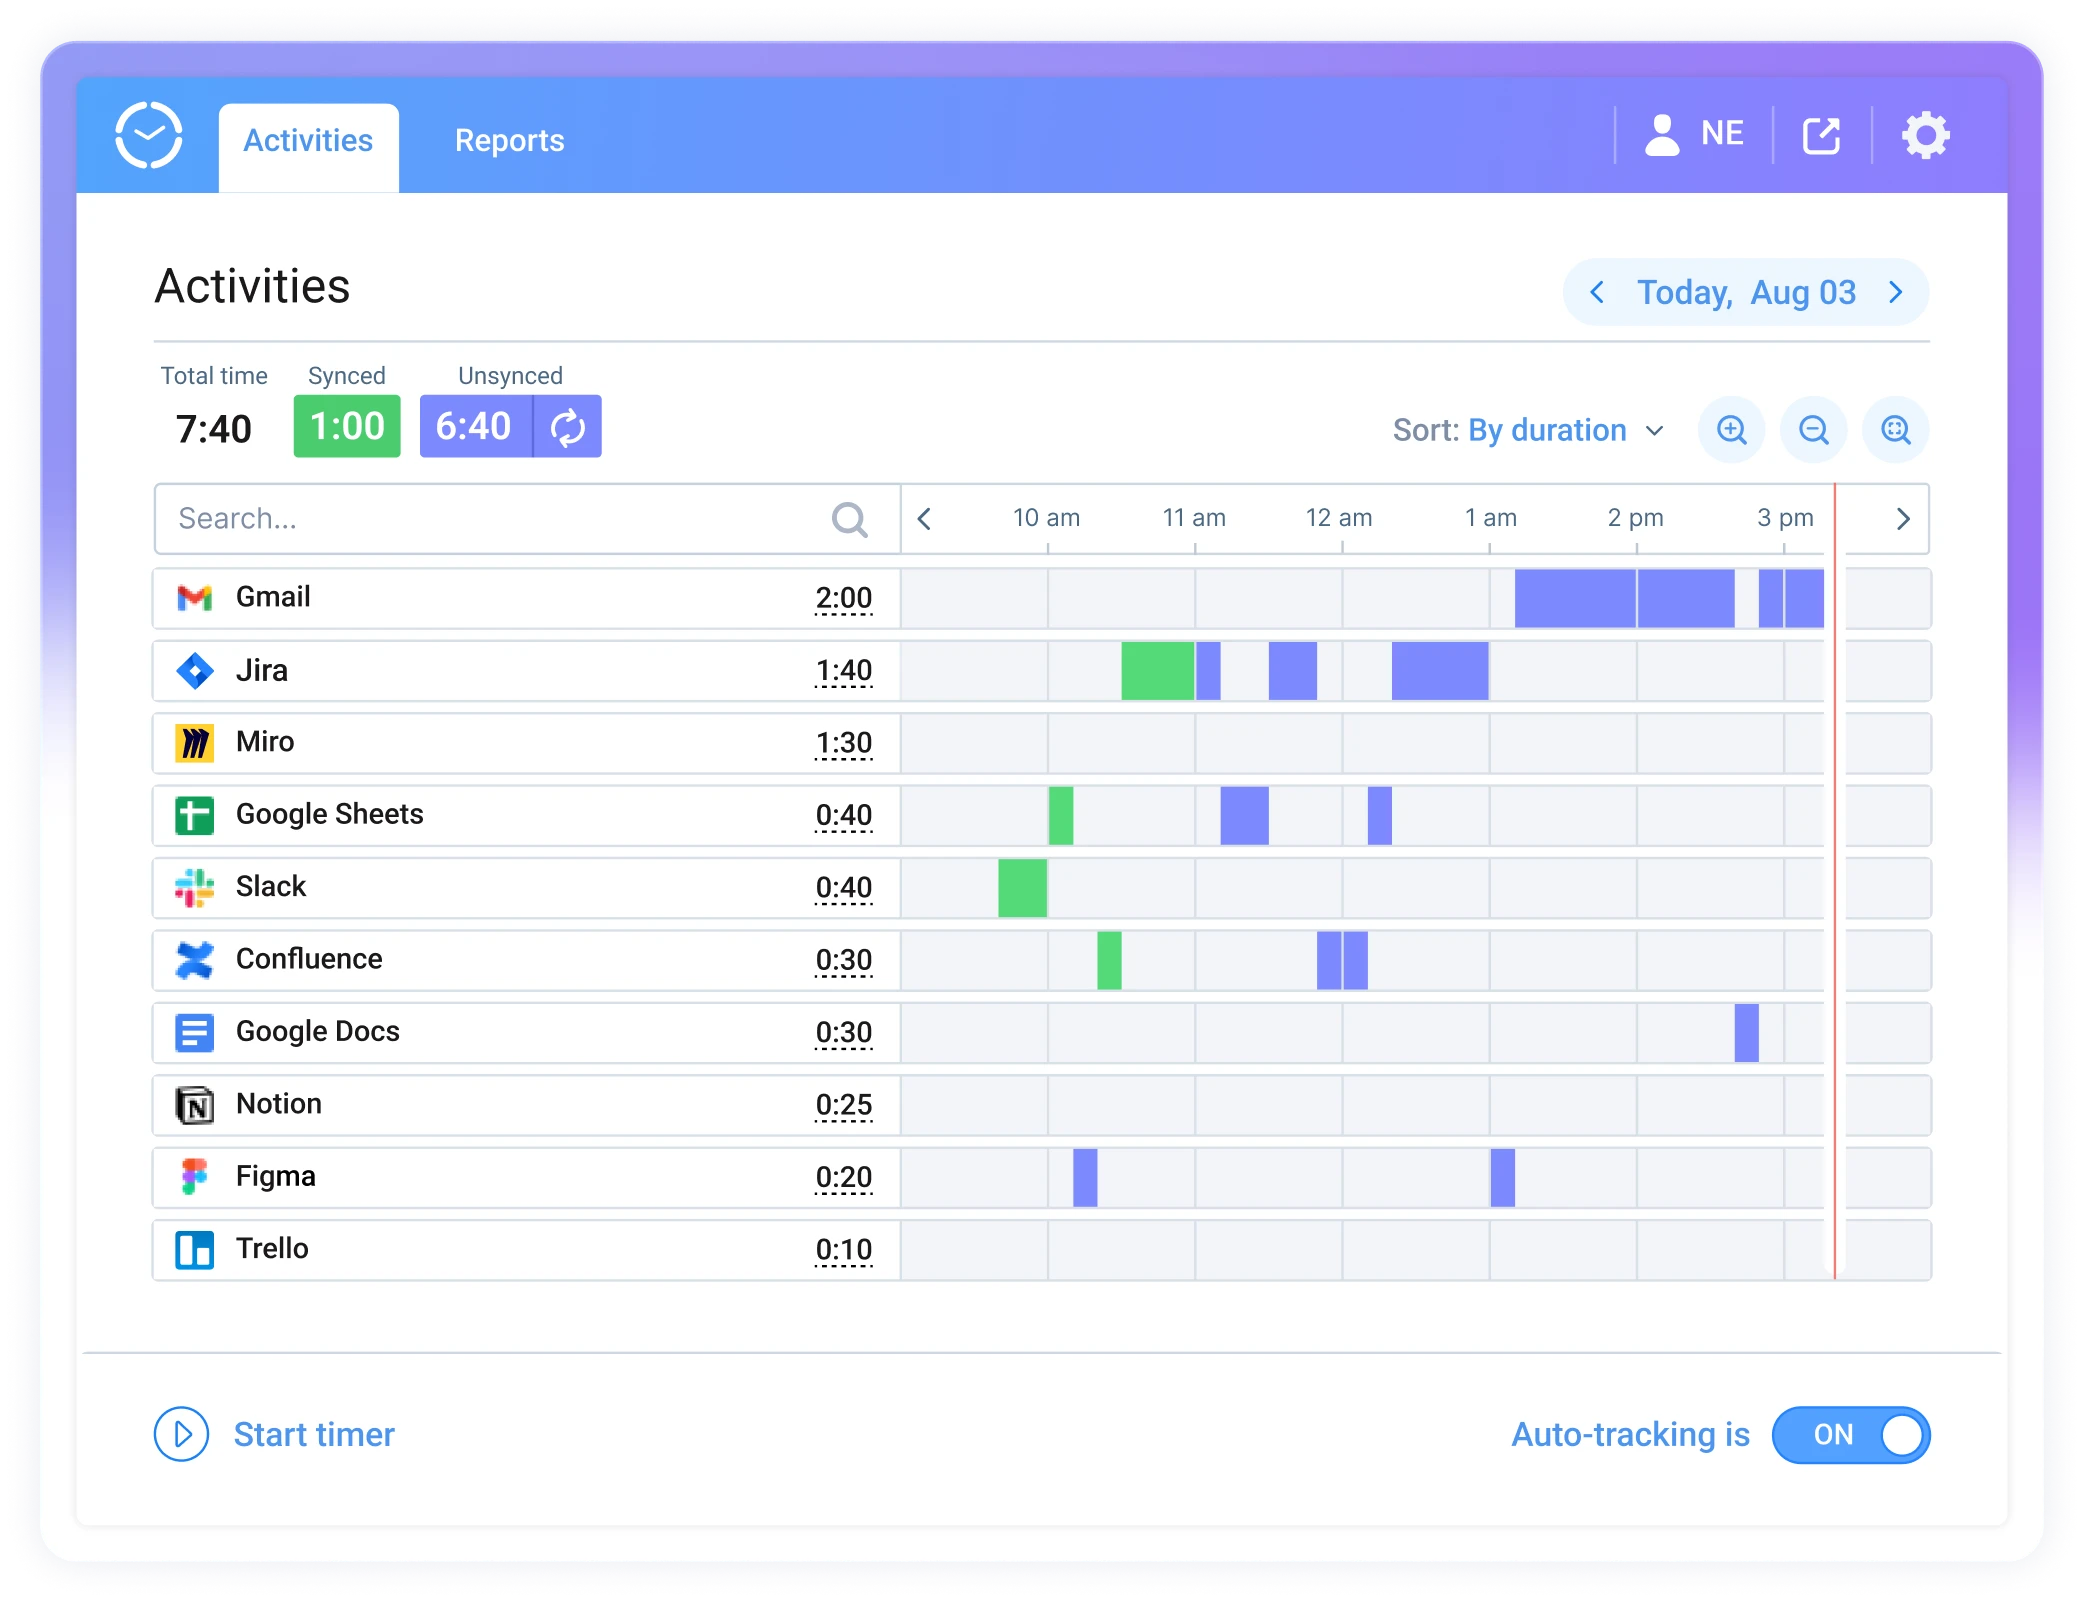Enable the unsynced 6:40 toggle
2084x1602 pixels.
coord(567,426)
